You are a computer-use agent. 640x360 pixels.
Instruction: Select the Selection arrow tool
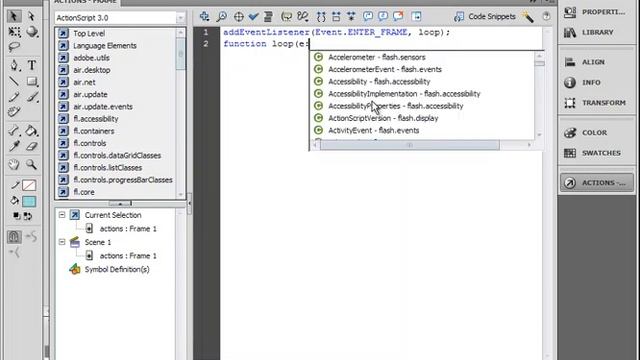pyautogui.click(x=13, y=16)
